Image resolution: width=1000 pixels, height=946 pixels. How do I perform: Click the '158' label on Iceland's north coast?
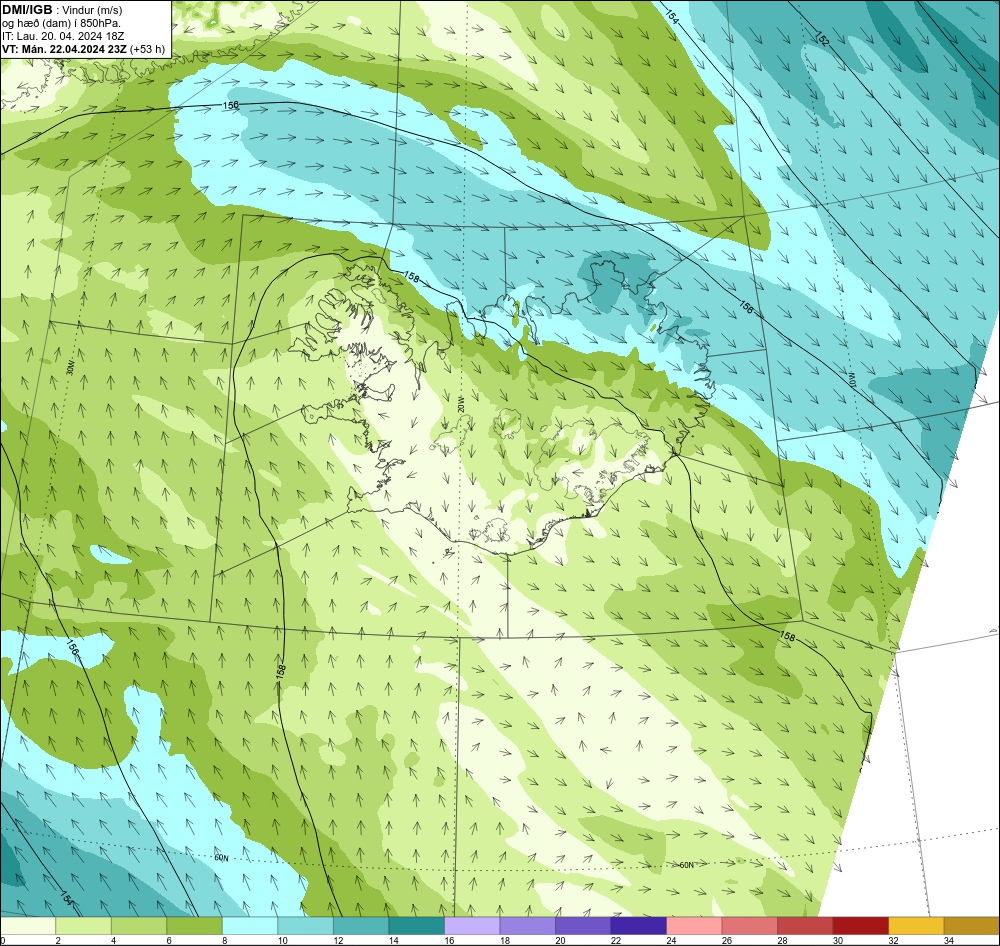click(412, 277)
